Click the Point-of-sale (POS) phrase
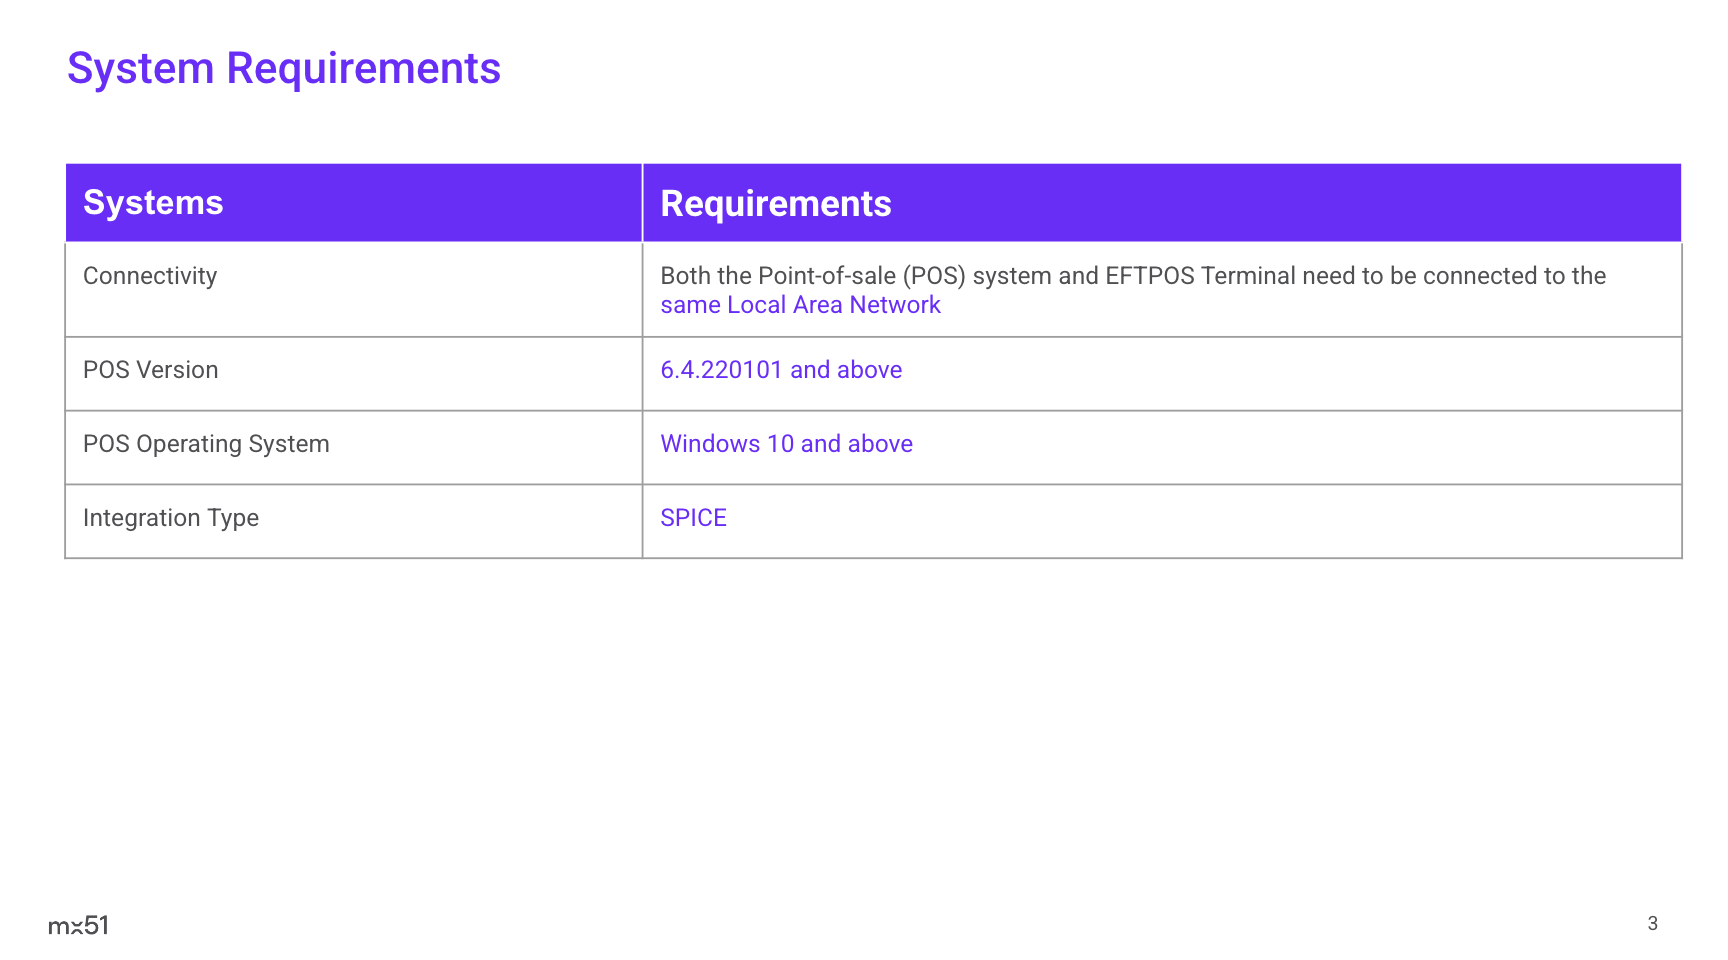Screen dimensions: 1728x960 (x=862, y=276)
